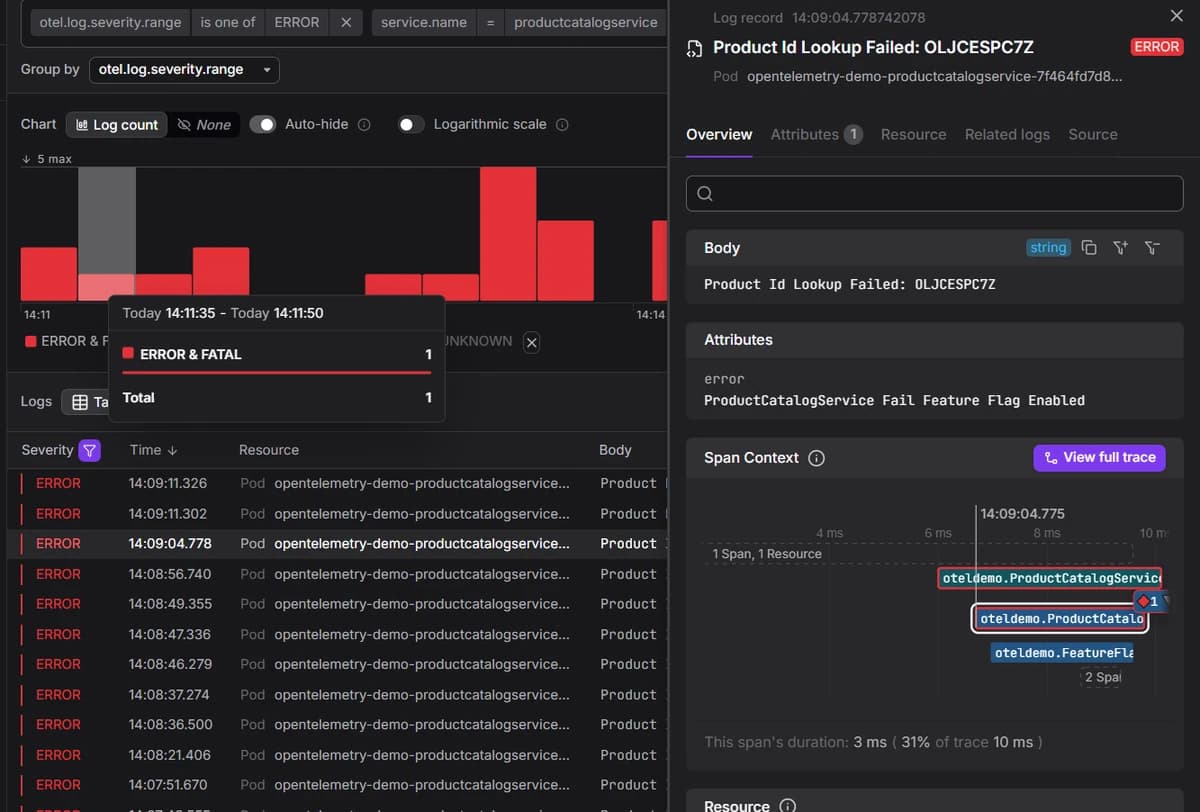The width and height of the screenshot is (1200, 812).
Task: Click in the detail panel search field
Action: pyautogui.click(x=934, y=194)
